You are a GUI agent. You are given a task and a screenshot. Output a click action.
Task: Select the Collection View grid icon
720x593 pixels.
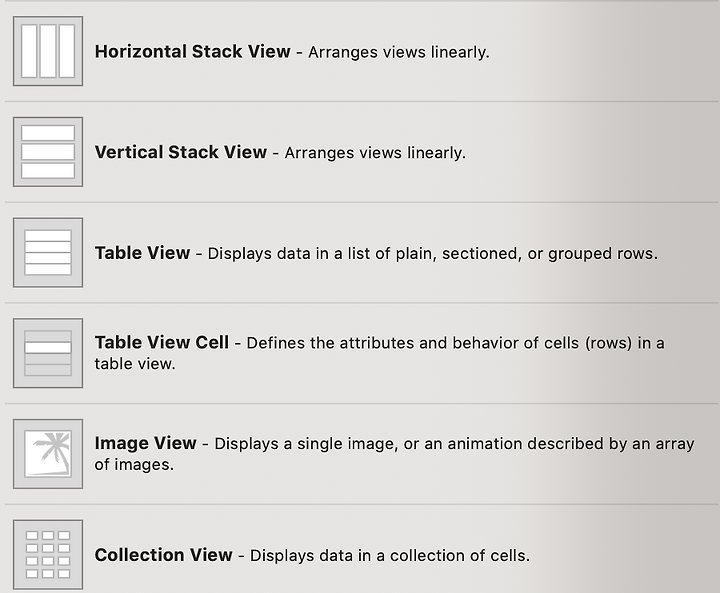point(48,554)
